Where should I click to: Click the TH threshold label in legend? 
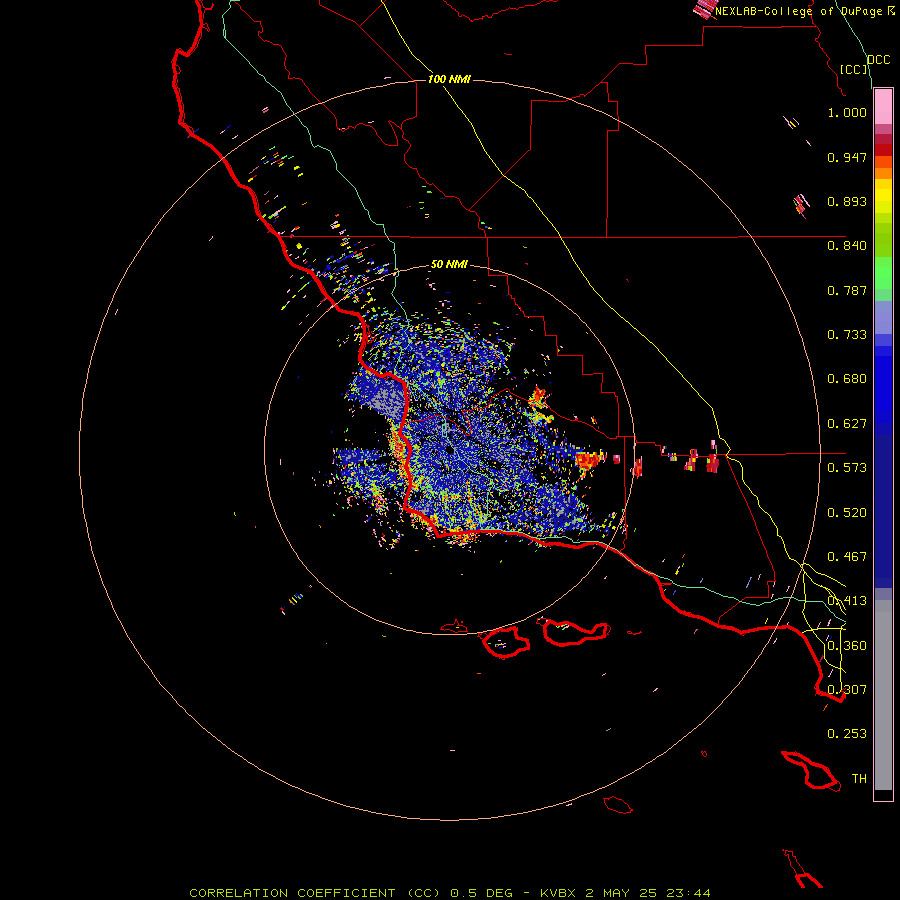tap(859, 779)
